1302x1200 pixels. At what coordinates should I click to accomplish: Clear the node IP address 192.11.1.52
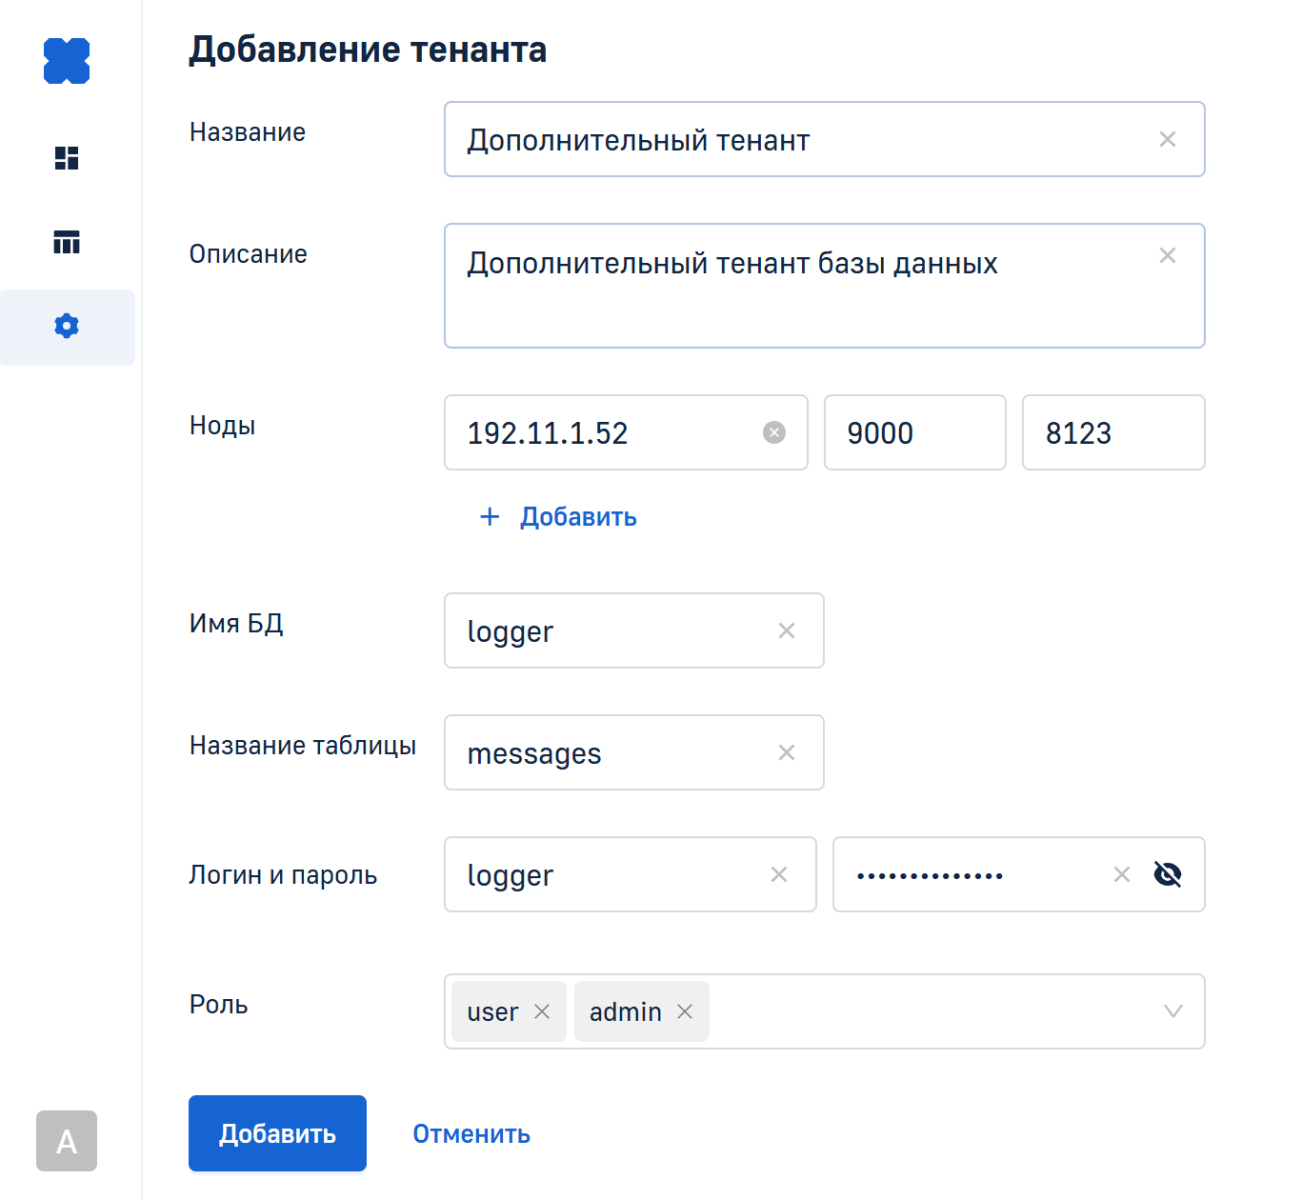click(774, 433)
